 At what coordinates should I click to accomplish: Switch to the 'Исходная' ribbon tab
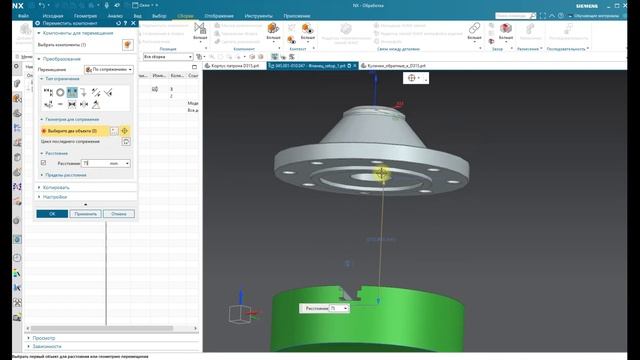(53, 16)
